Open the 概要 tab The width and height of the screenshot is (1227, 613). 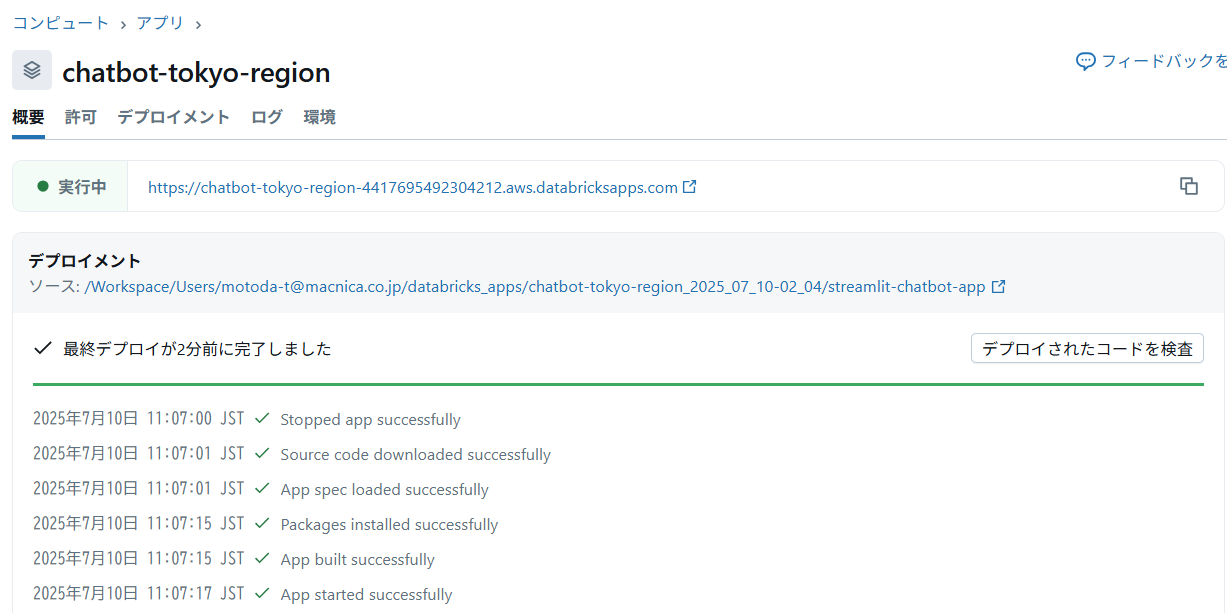tap(28, 117)
